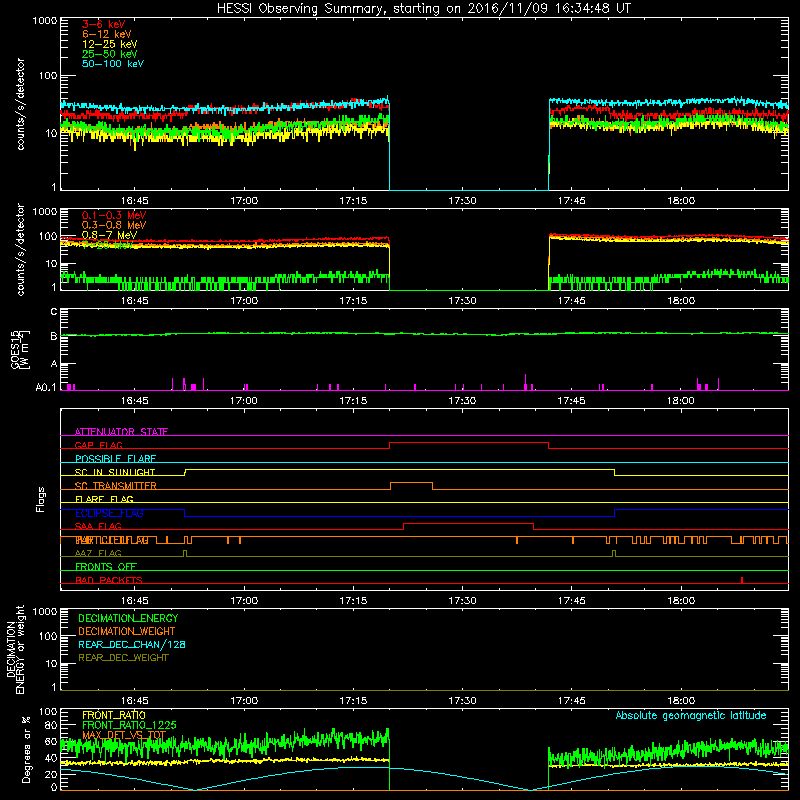Select the orange 6-12 keV legend label
This screenshot has height=800, width=800.
coord(107,34)
